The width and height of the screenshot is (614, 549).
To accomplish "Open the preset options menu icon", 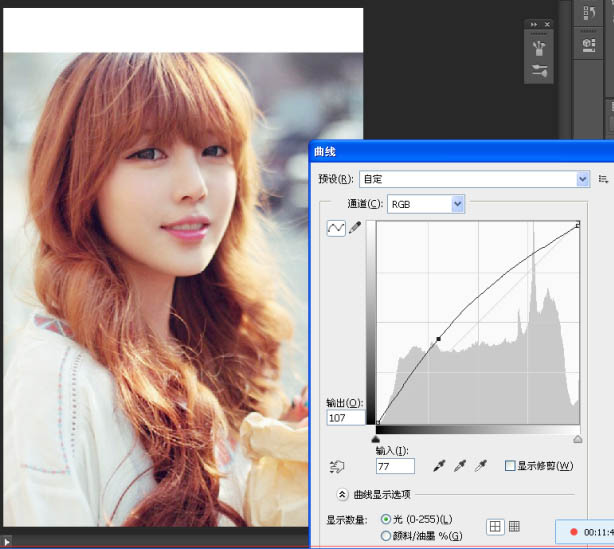I will pos(603,179).
